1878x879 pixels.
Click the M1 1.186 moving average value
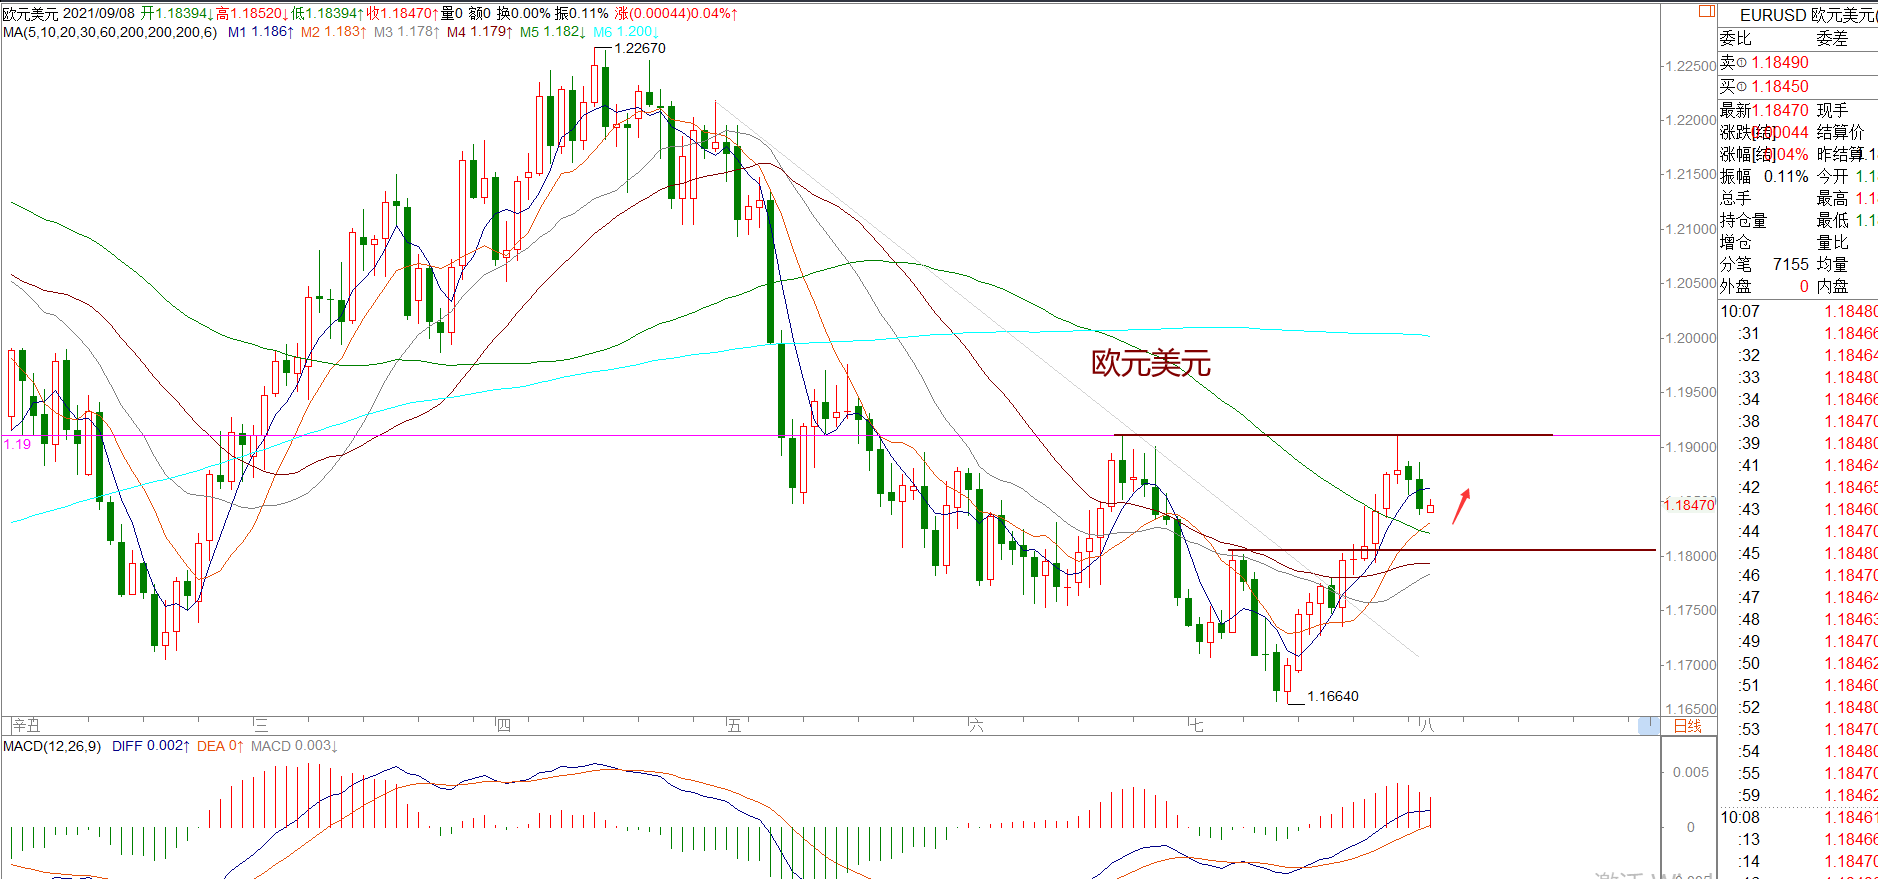(x=260, y=32)
